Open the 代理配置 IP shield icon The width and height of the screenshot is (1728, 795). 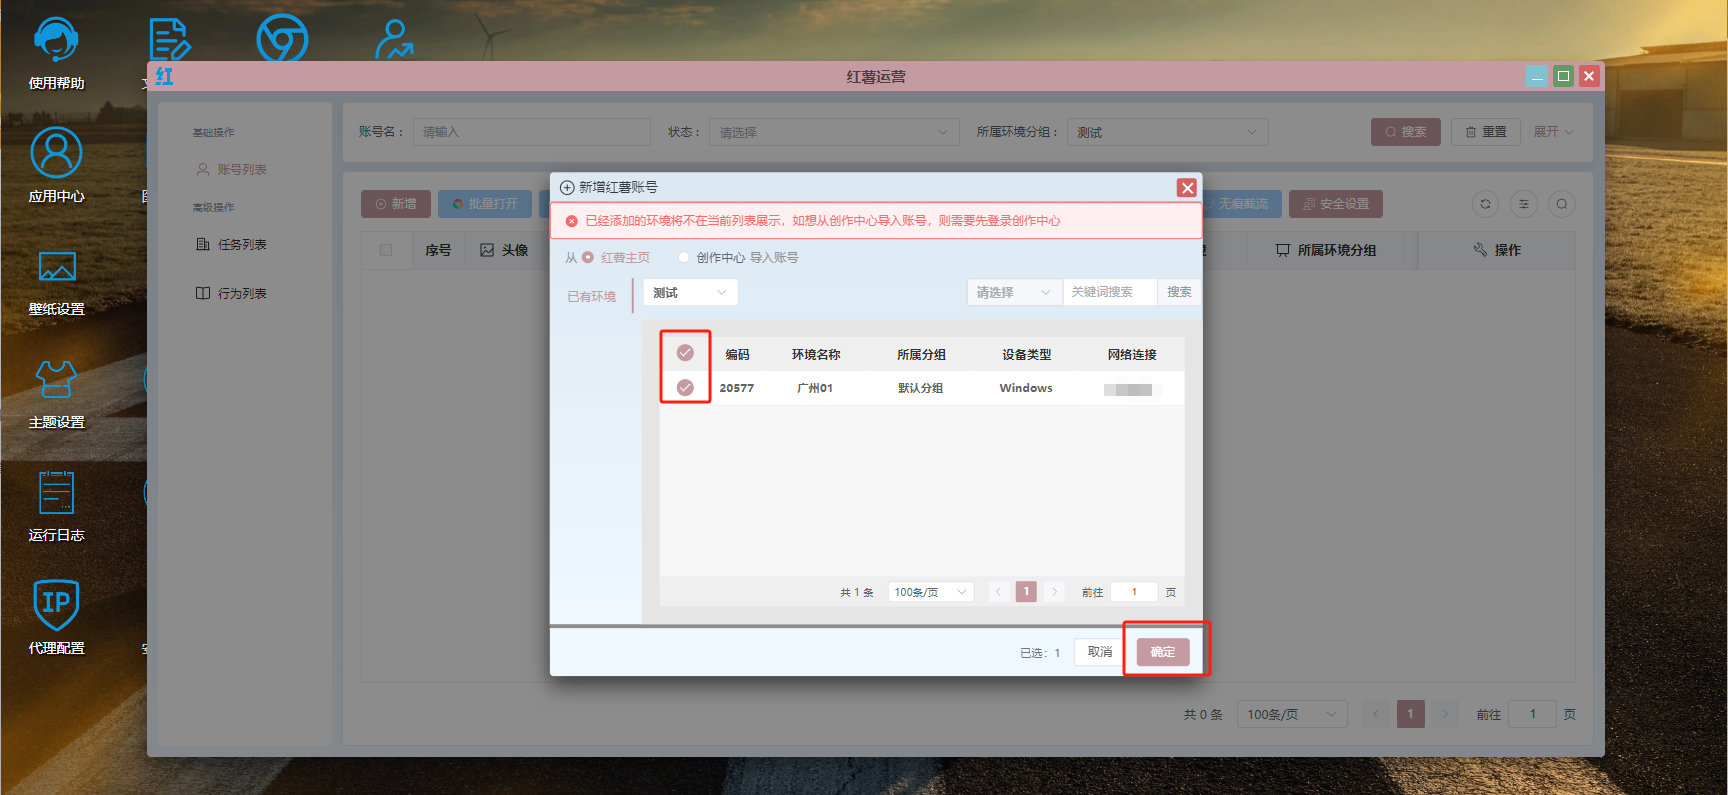tap(56, 605)
